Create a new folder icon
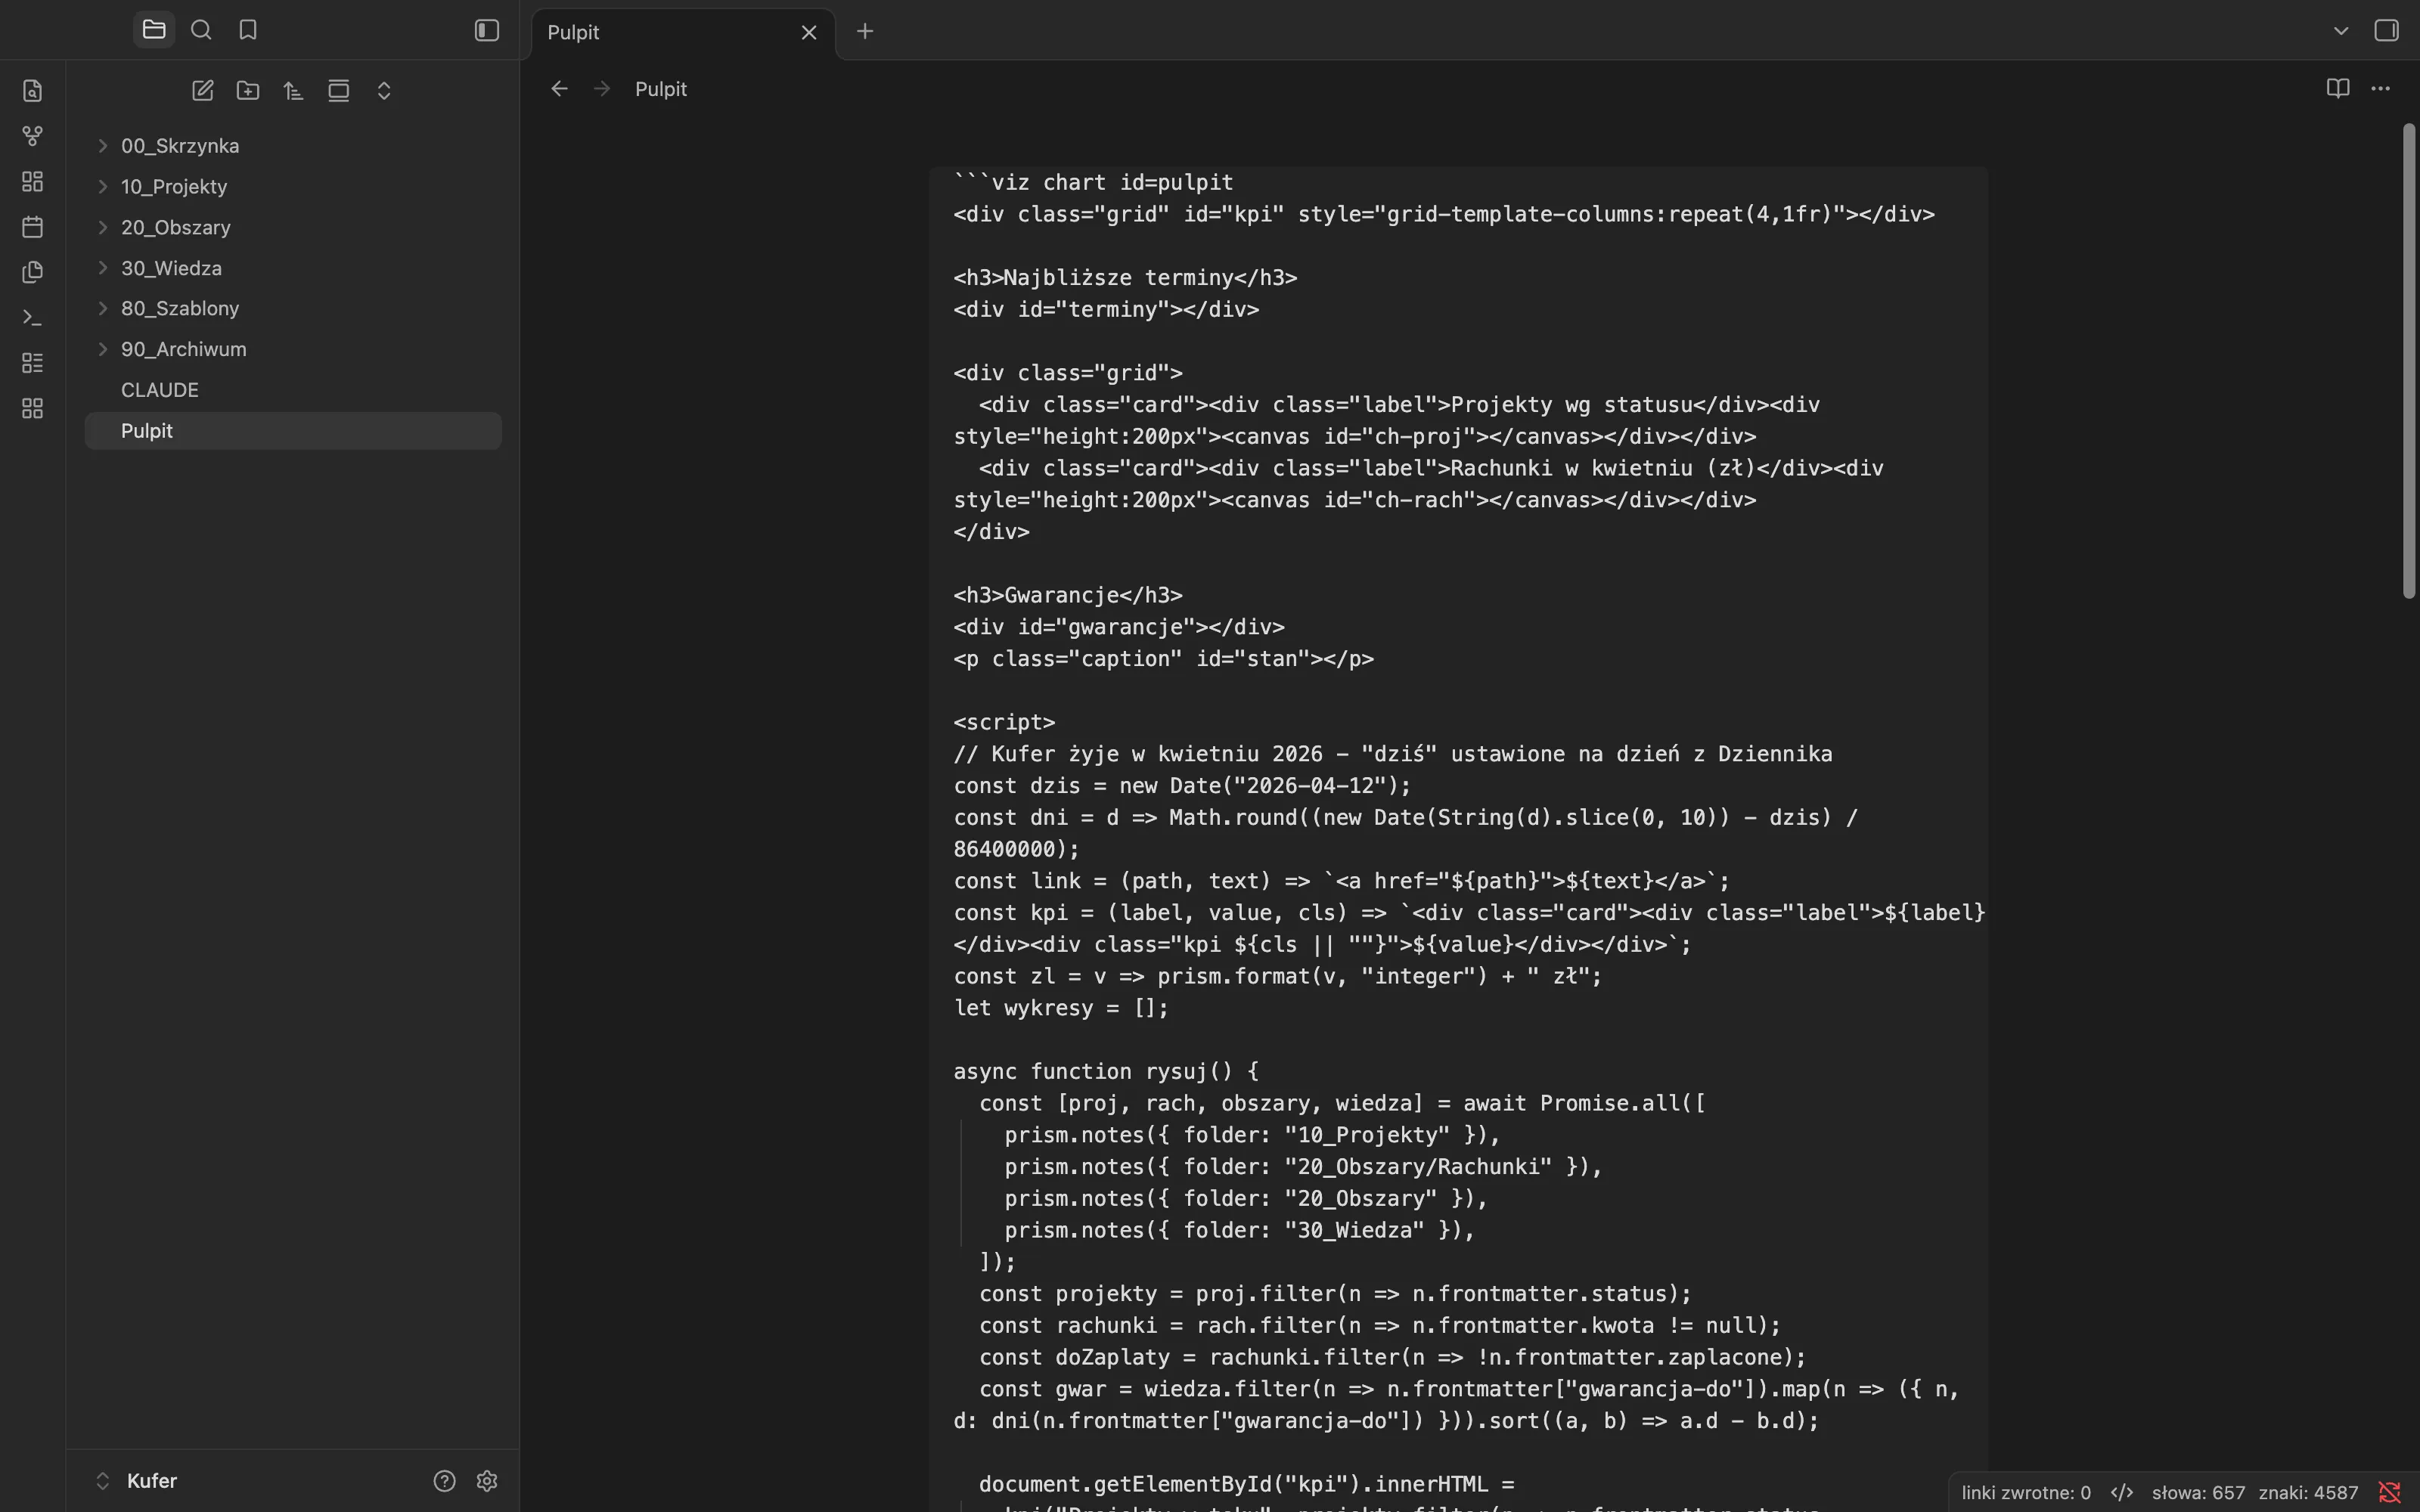This screenshot has height=1512, width=2420. [248, 91]
